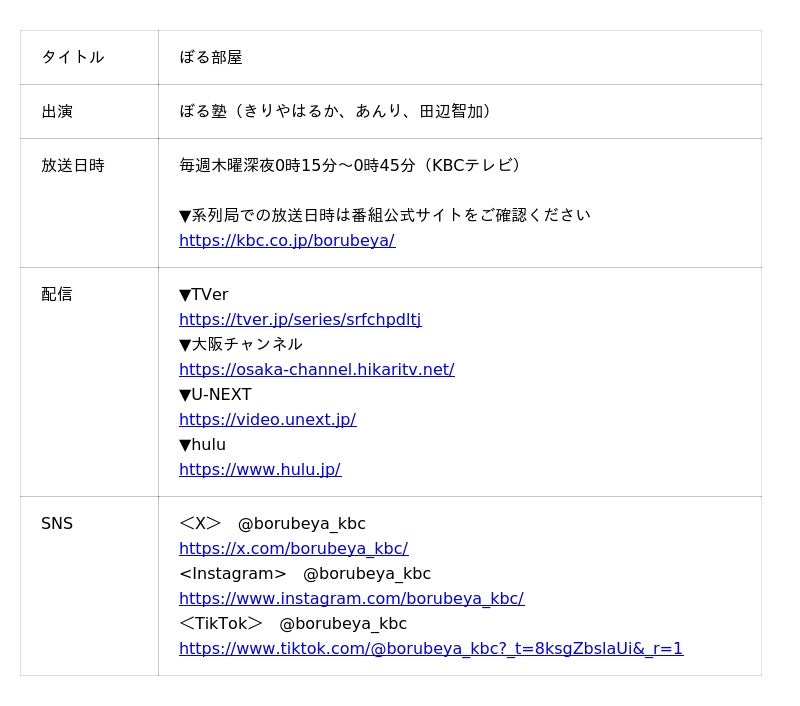Image resolution: width=800 pixels, height=706 pixels.
Task: Select the 出演 row header cell
Action: coord(57,111)
